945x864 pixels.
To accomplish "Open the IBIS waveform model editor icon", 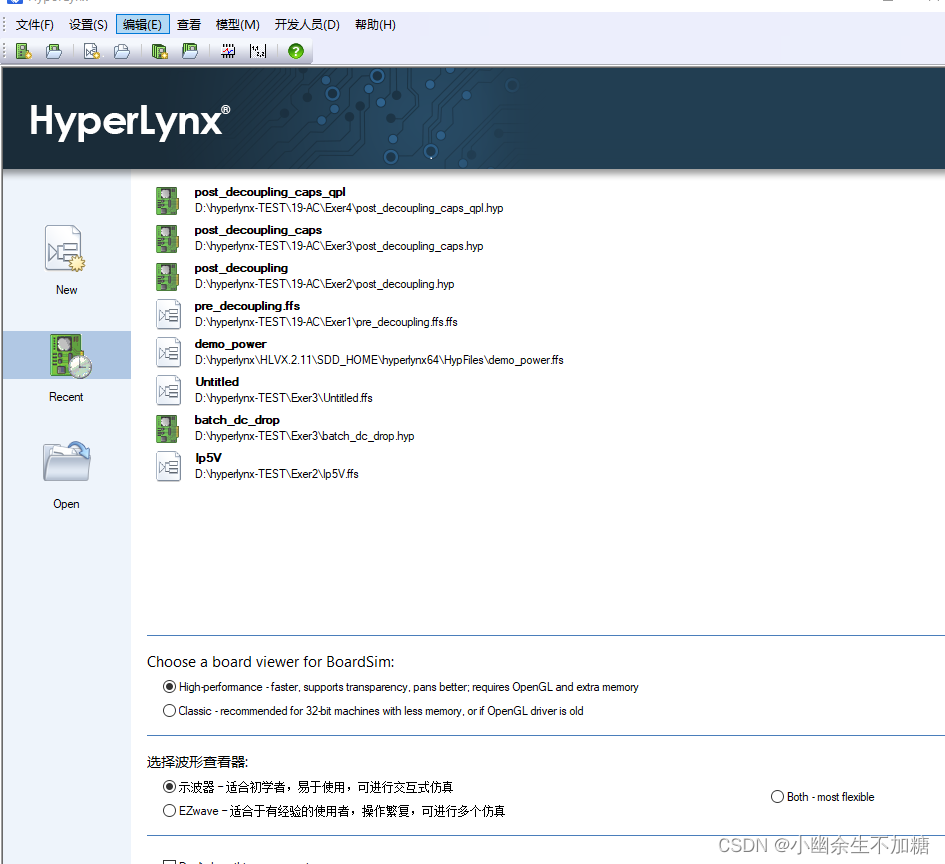I will pyautogui.click(x=228, y=51).
